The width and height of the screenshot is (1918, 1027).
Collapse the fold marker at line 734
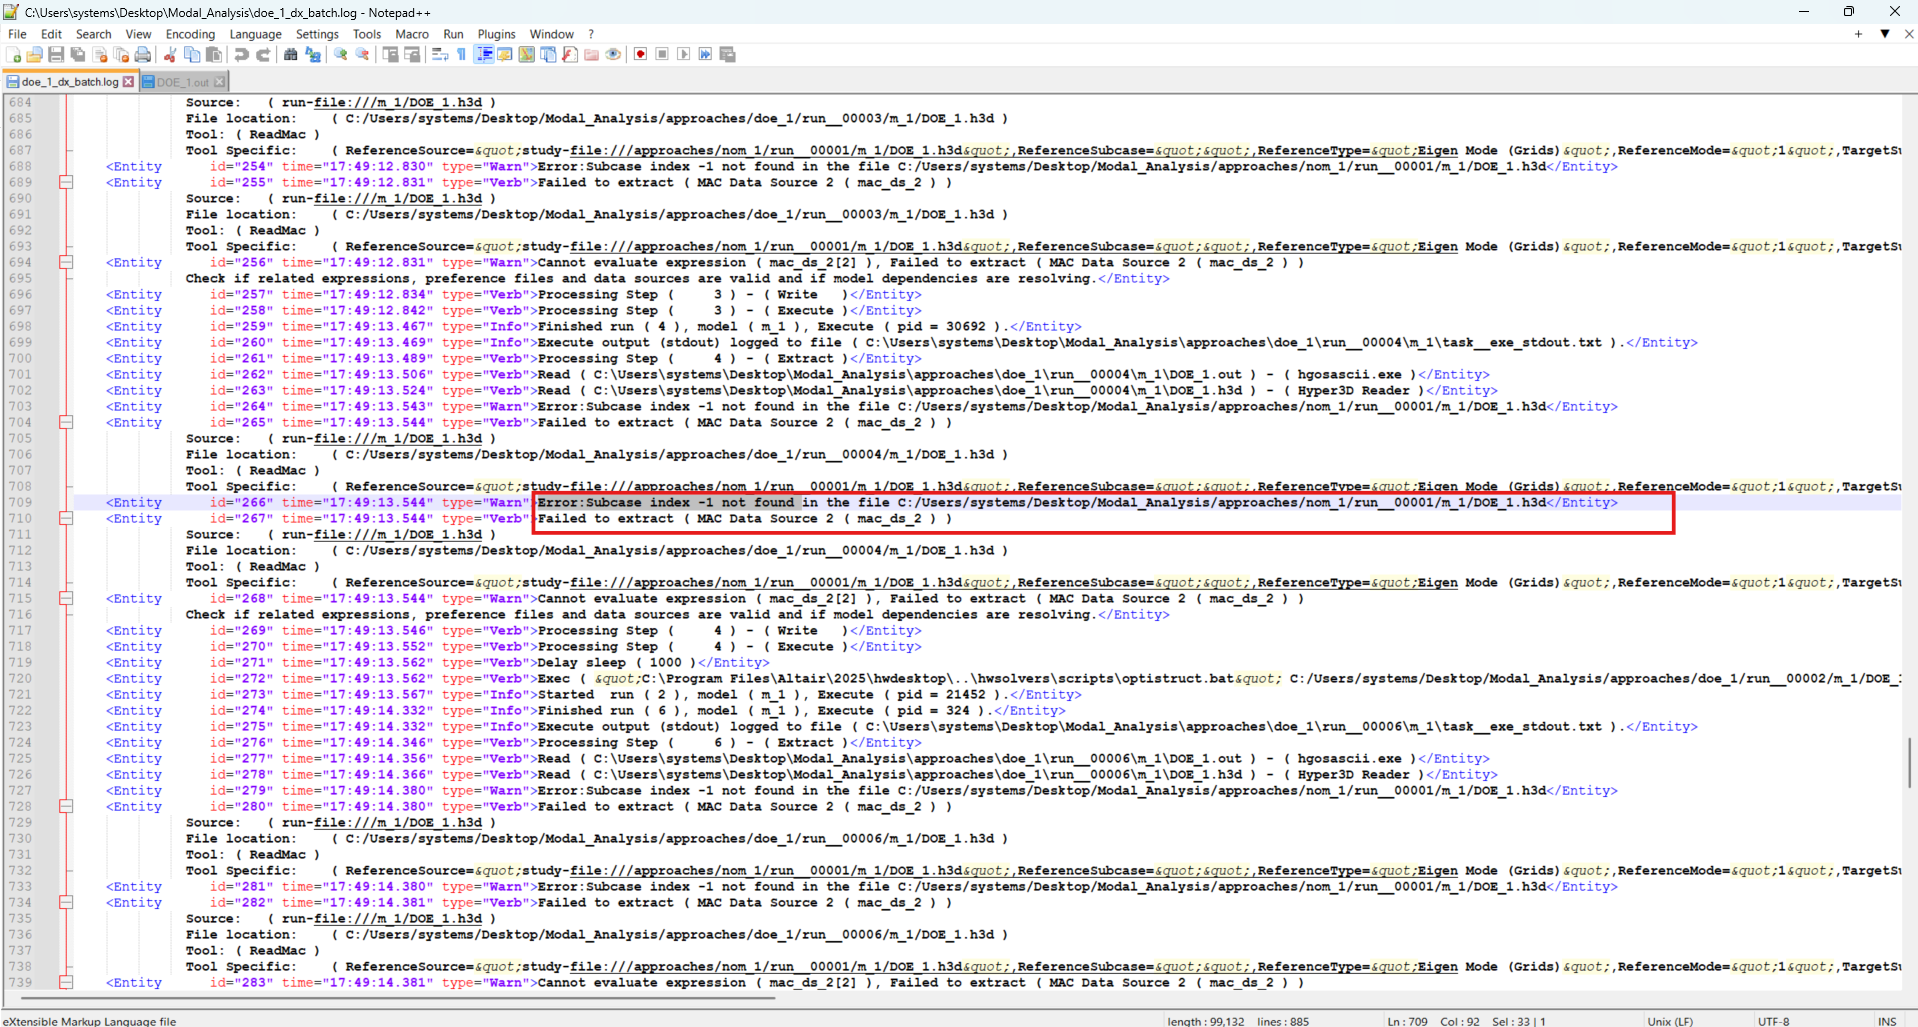point(66,902)
